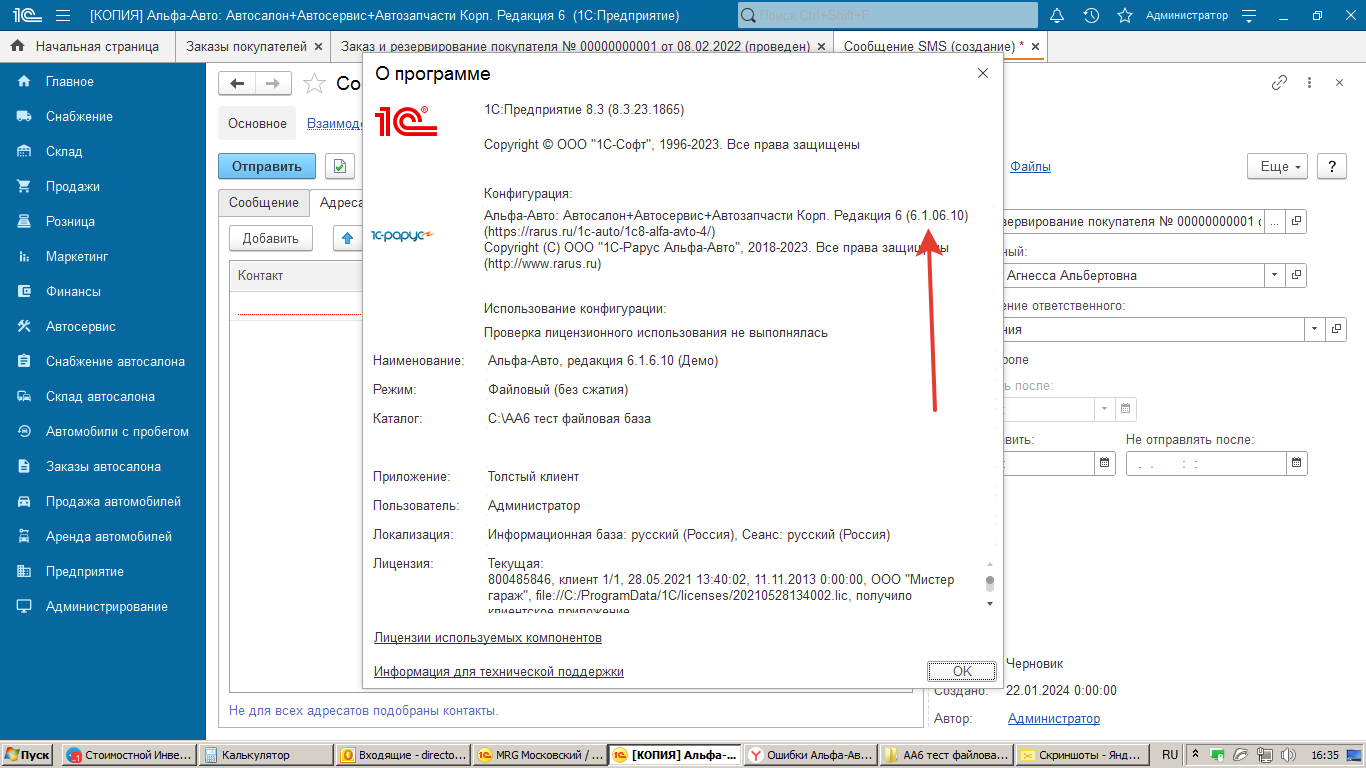Toggle the RU language indicator

(1170, 755)
